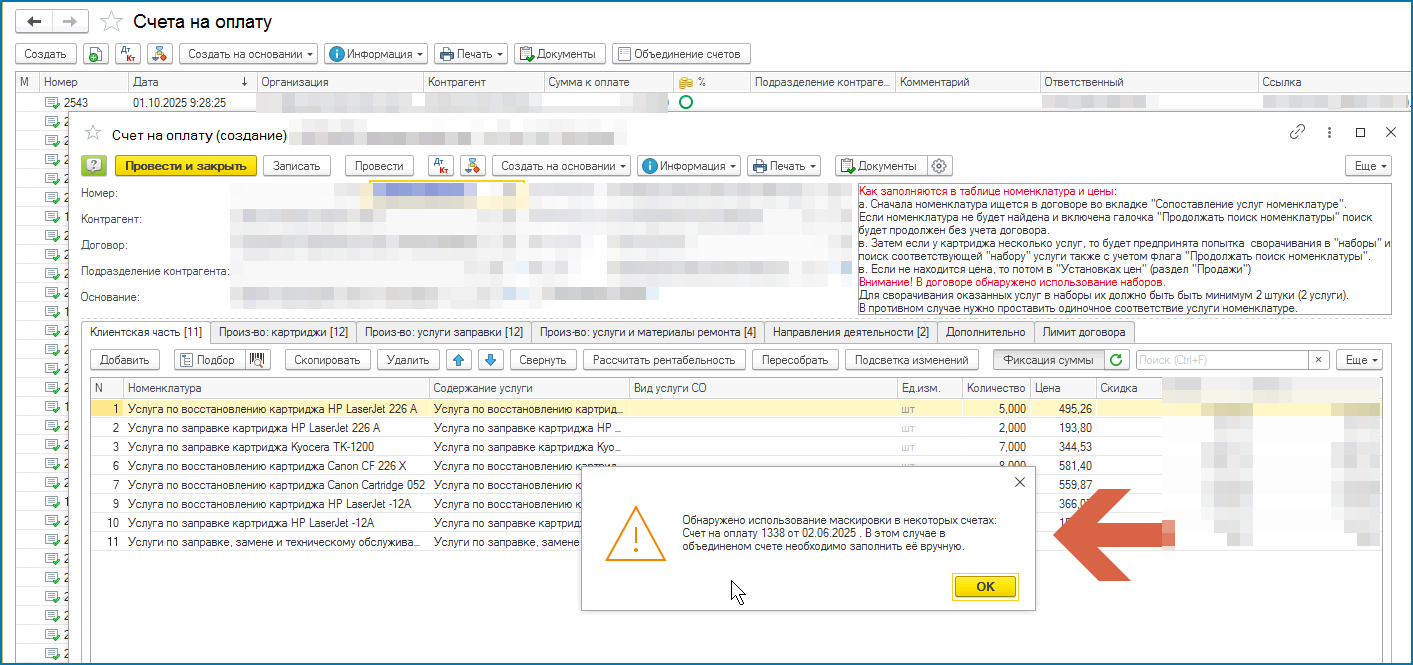Click the Провести и закрыть button
Viewport: 1413px width, 665px height.
(x=186, y=166)
